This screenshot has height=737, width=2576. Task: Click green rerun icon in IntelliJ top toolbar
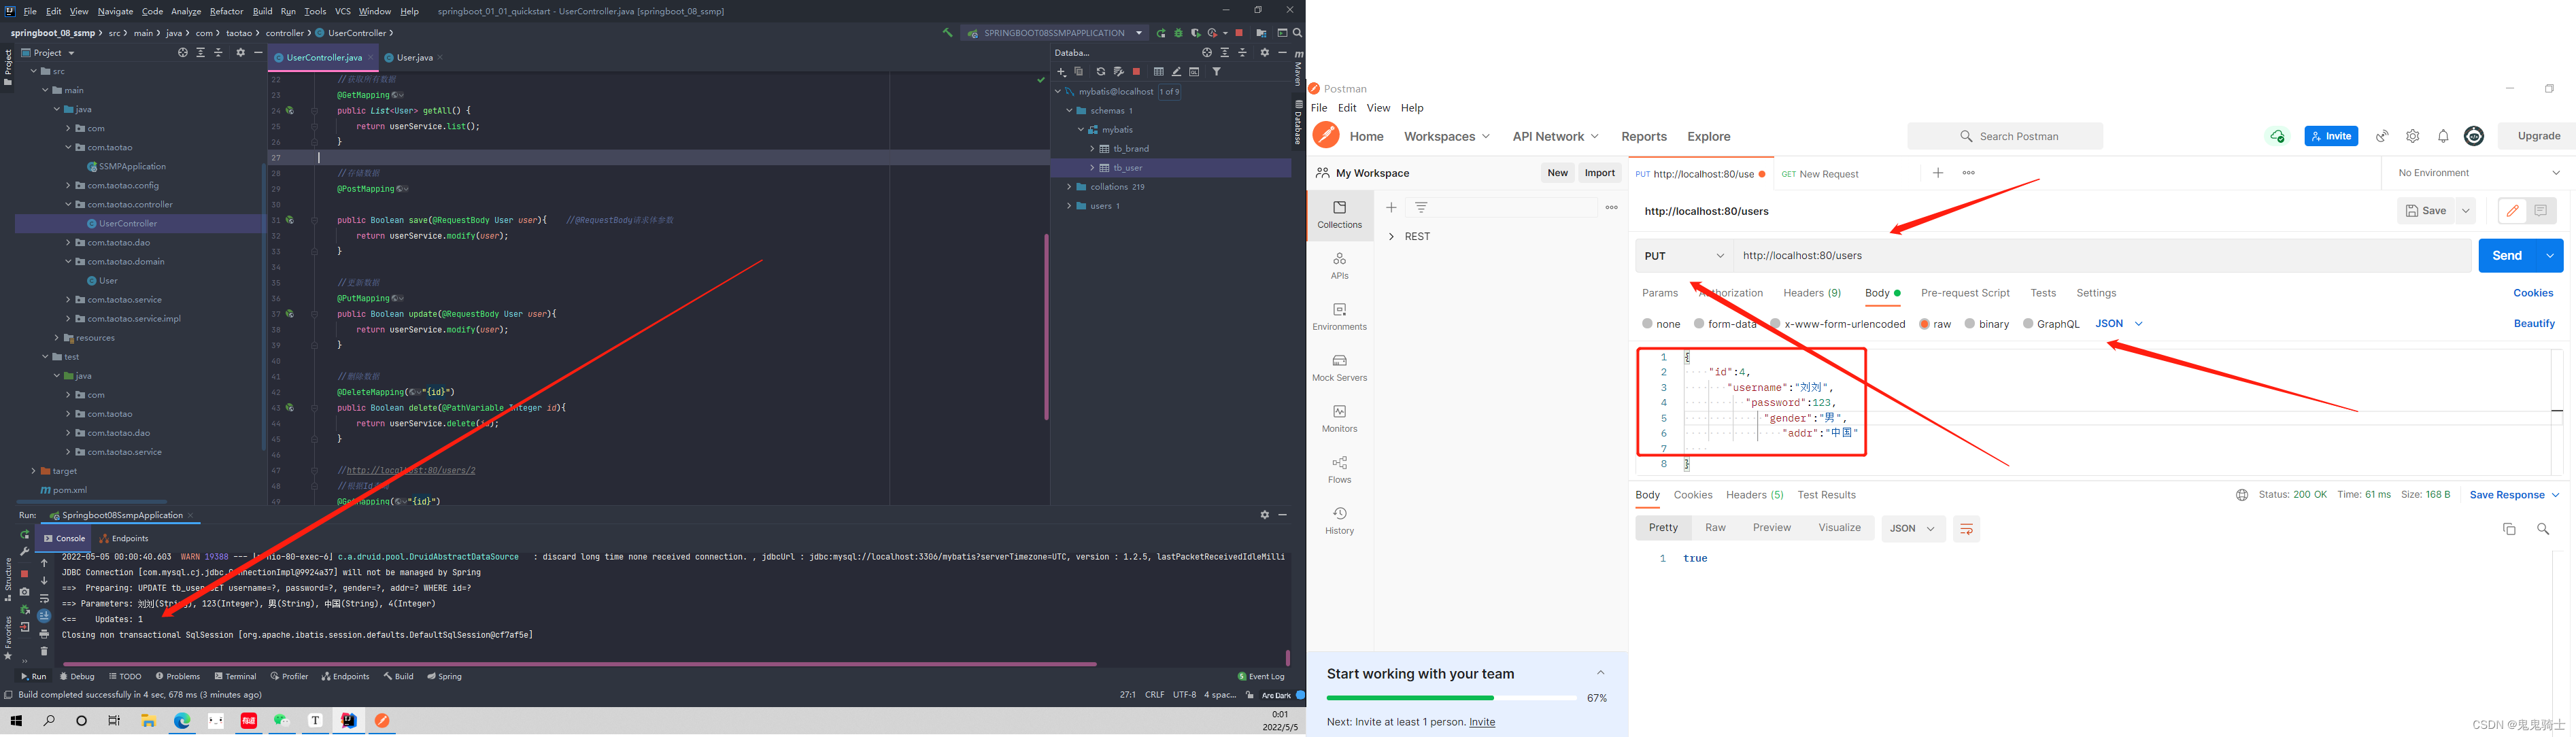(x=1161, y=33)
